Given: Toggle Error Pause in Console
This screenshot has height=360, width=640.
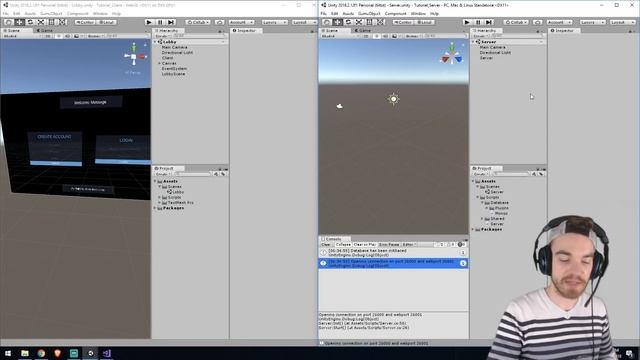Looking at the screenshot, I should click(x=389, y=244).
